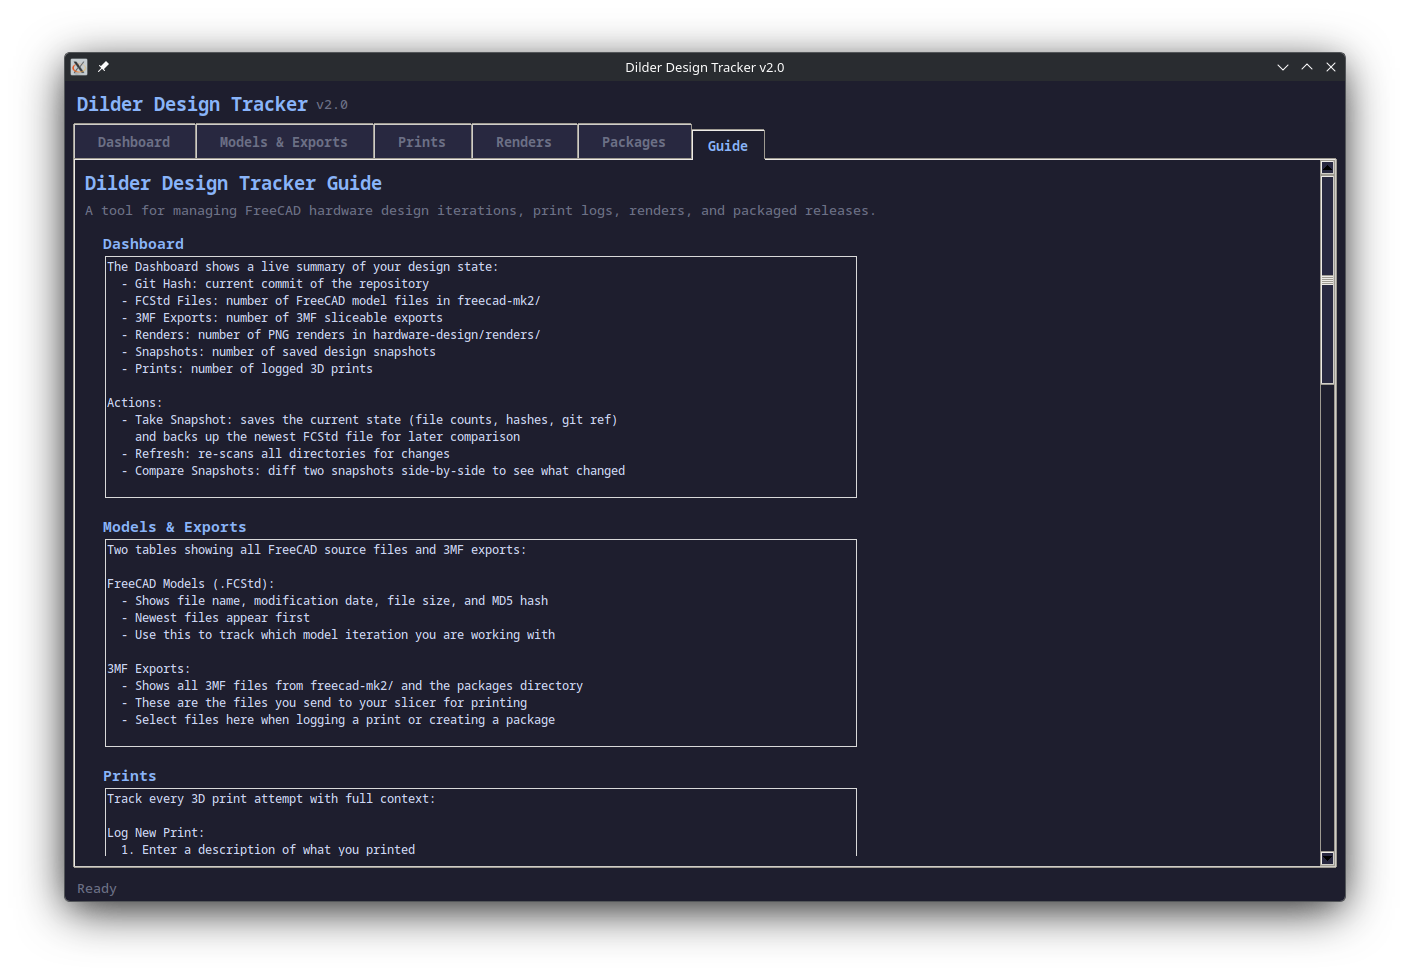Select the Guide tab
Viewport: 1410px width, 978px height.
pyautogui.click(x=728, y=145)
